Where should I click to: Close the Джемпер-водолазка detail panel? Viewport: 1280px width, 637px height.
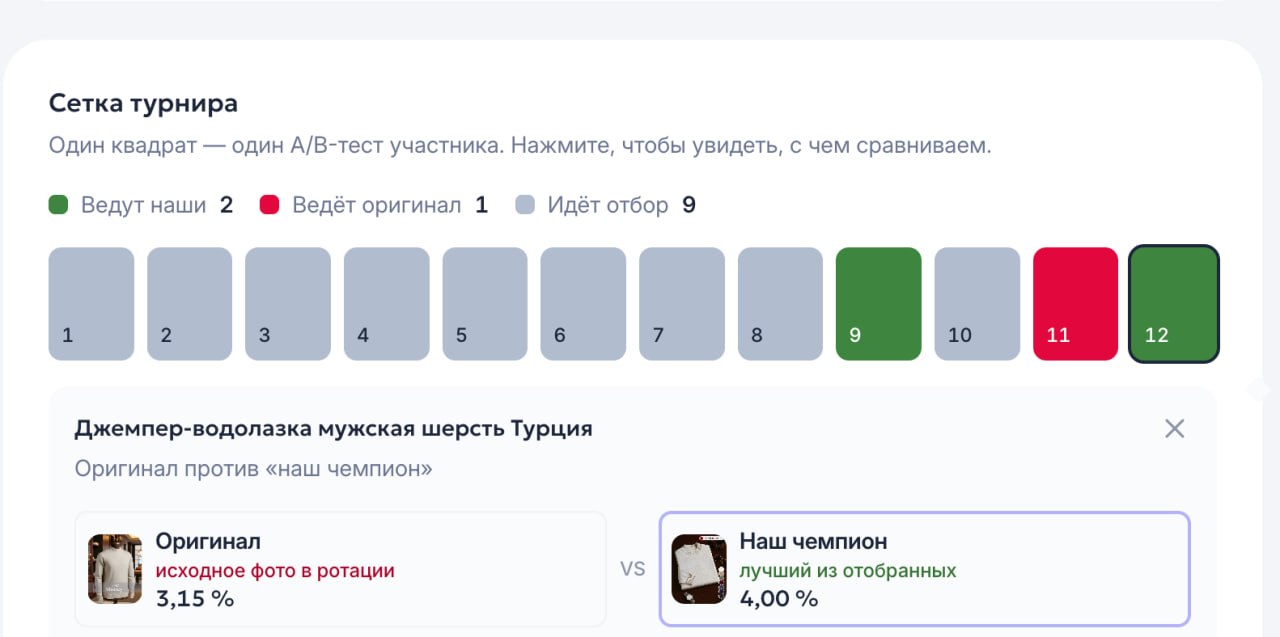[x=1174, y=429]
